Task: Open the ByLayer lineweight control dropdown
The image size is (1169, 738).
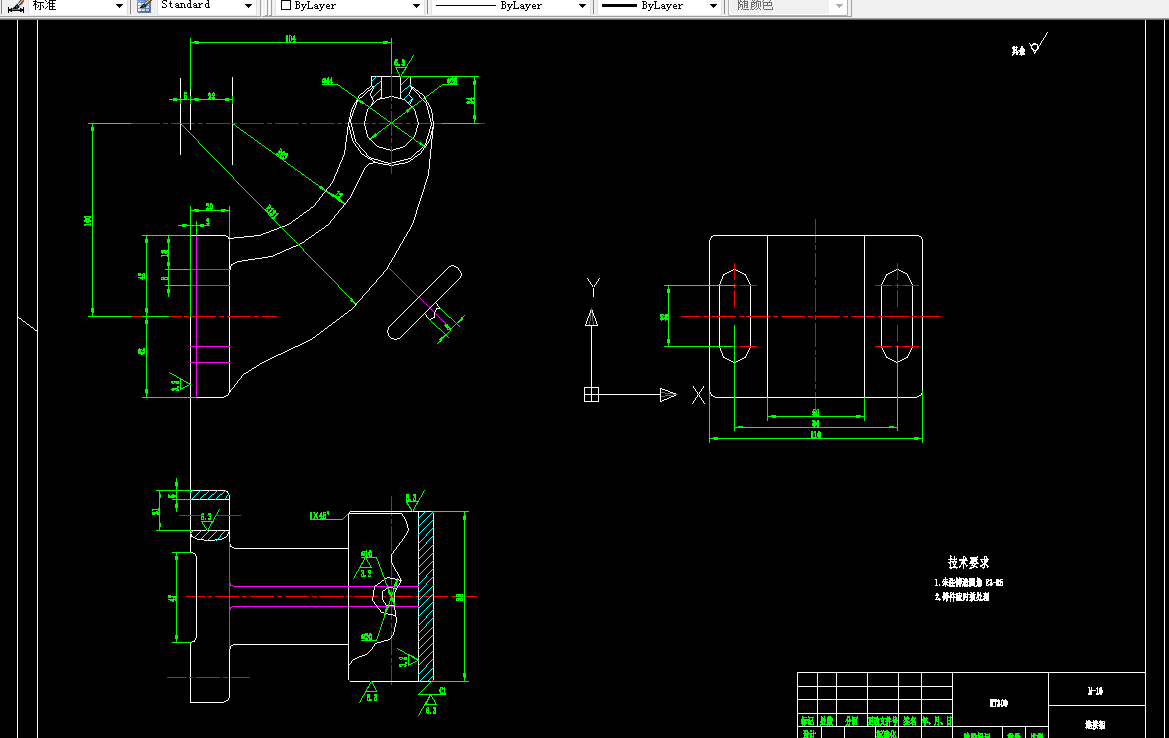Action: pos(713,6)
